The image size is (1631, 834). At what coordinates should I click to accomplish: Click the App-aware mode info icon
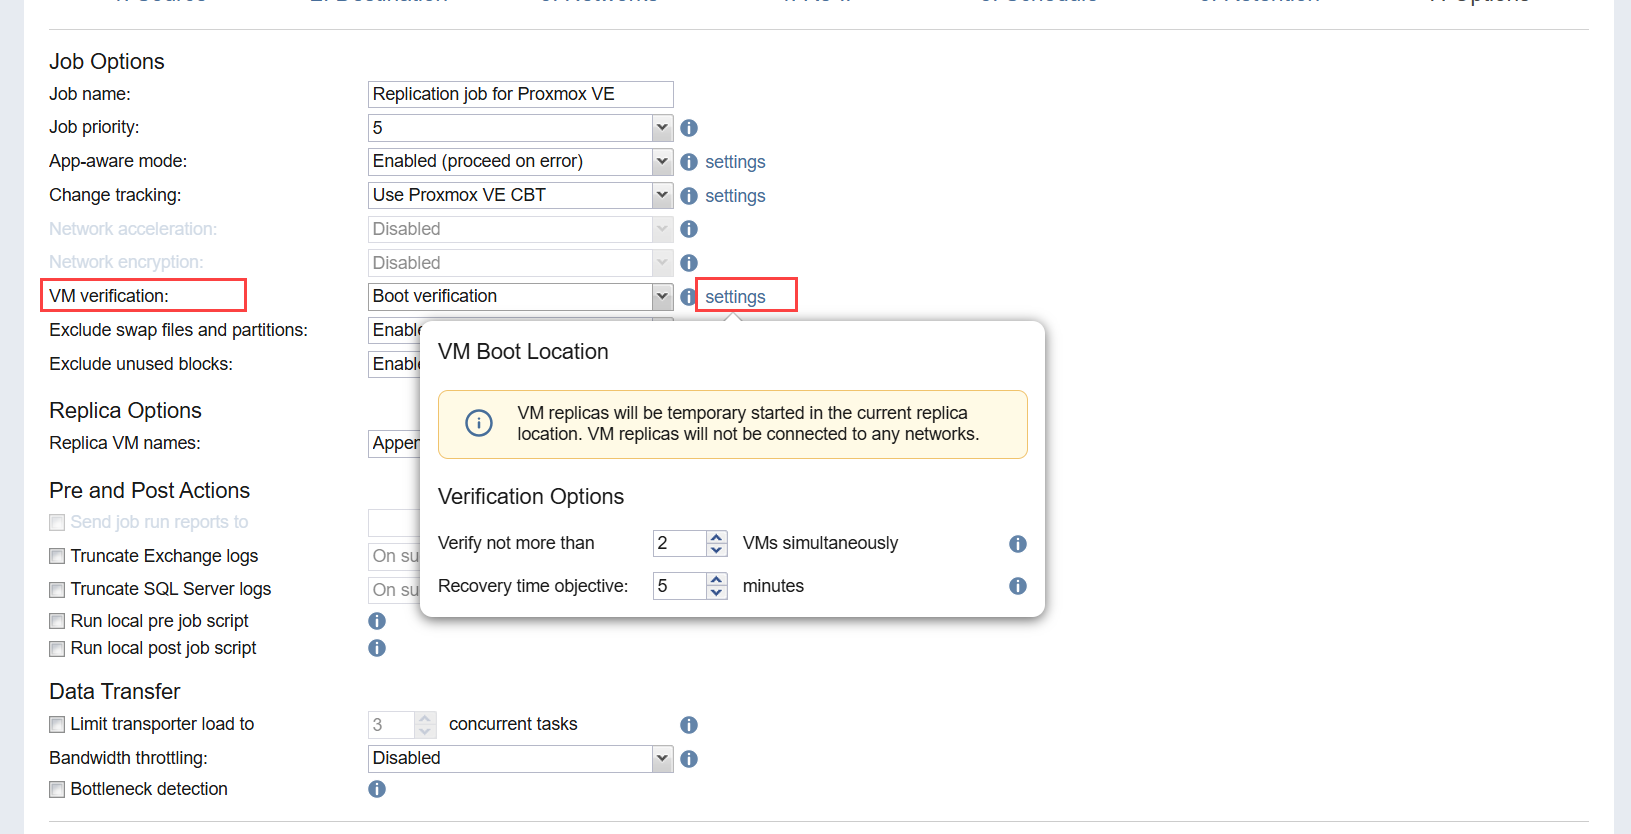click(x=689, y=162)
